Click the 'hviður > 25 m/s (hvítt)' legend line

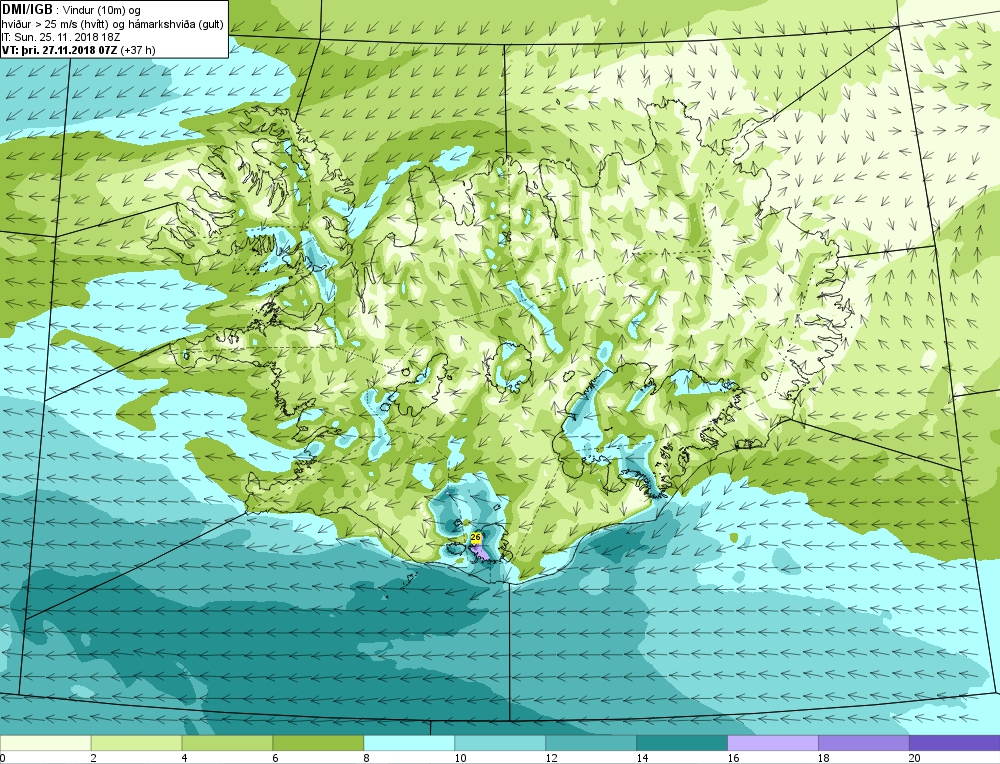click(54, 24)
